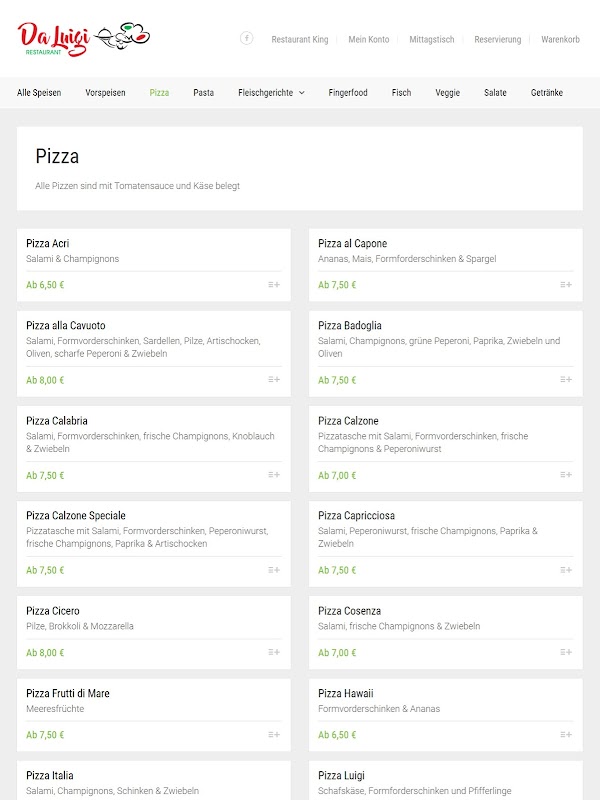Viewport: 600px width, 800px height.
Task: Add Pizza al Capone via plus icon
Action: (x=566, y=285)
